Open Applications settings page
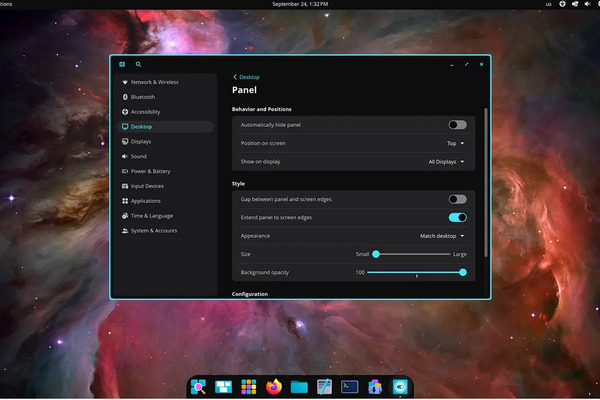 pyautogui.click(x=165, y=201)
